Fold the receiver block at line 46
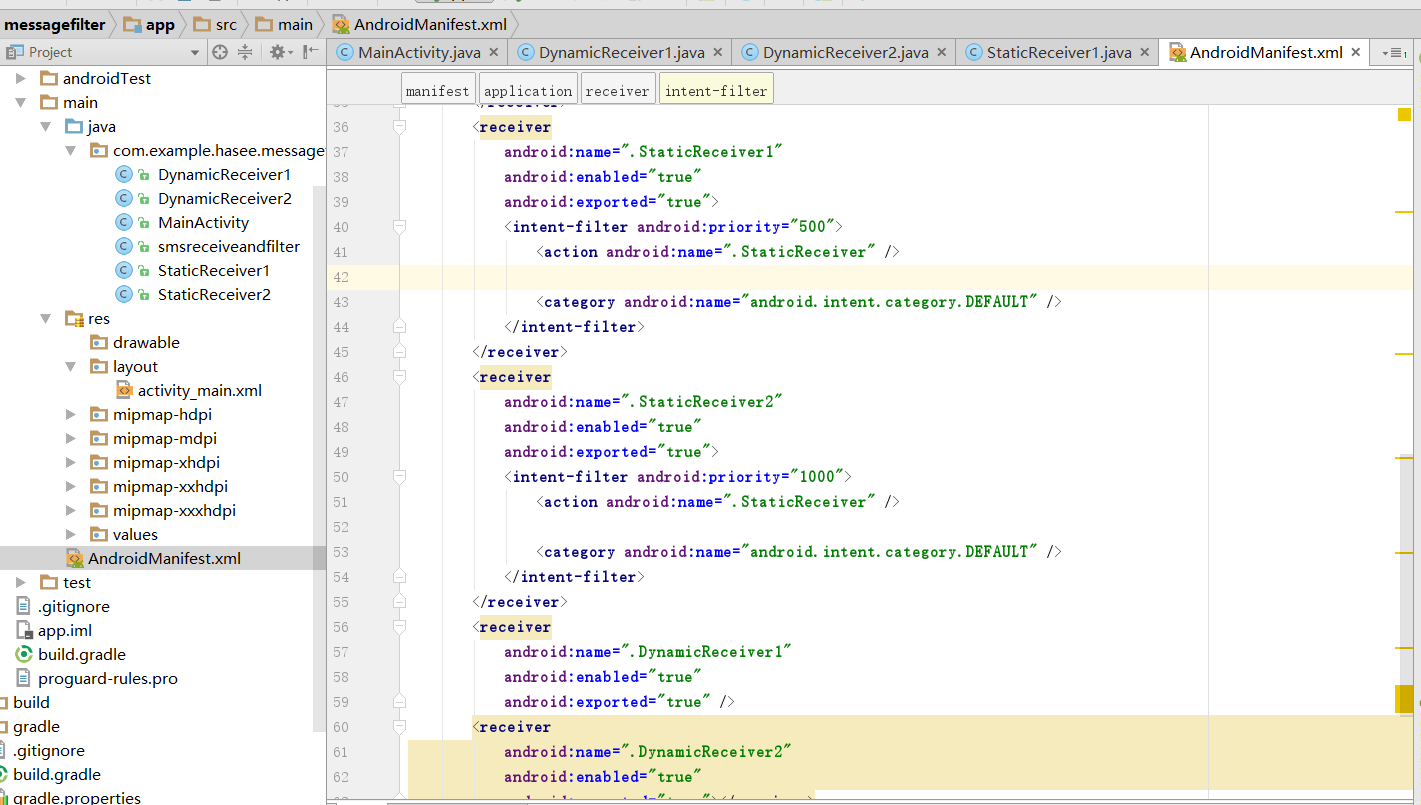Screen dimensions: 1421x805 click(400, 377)
